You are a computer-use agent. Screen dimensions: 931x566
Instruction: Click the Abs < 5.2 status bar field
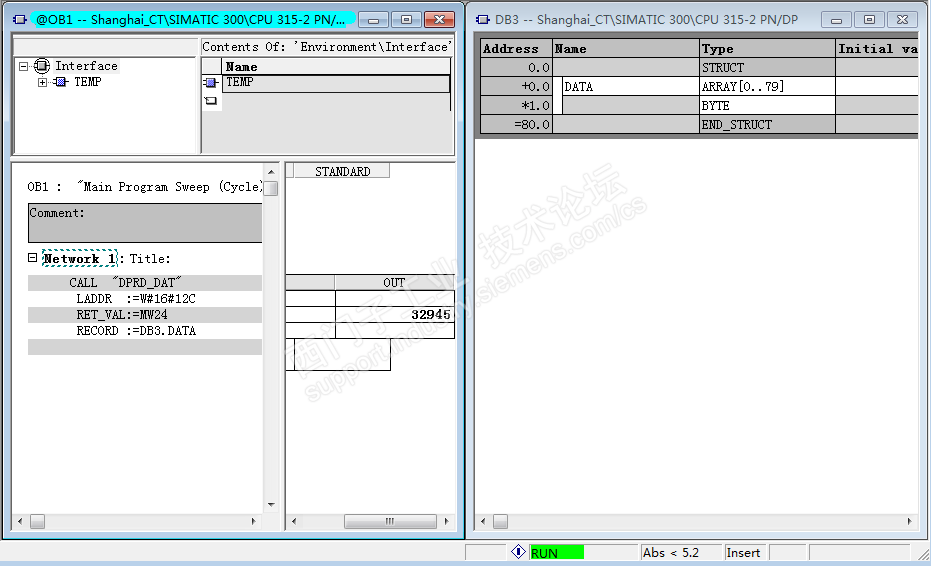[680, 552]
